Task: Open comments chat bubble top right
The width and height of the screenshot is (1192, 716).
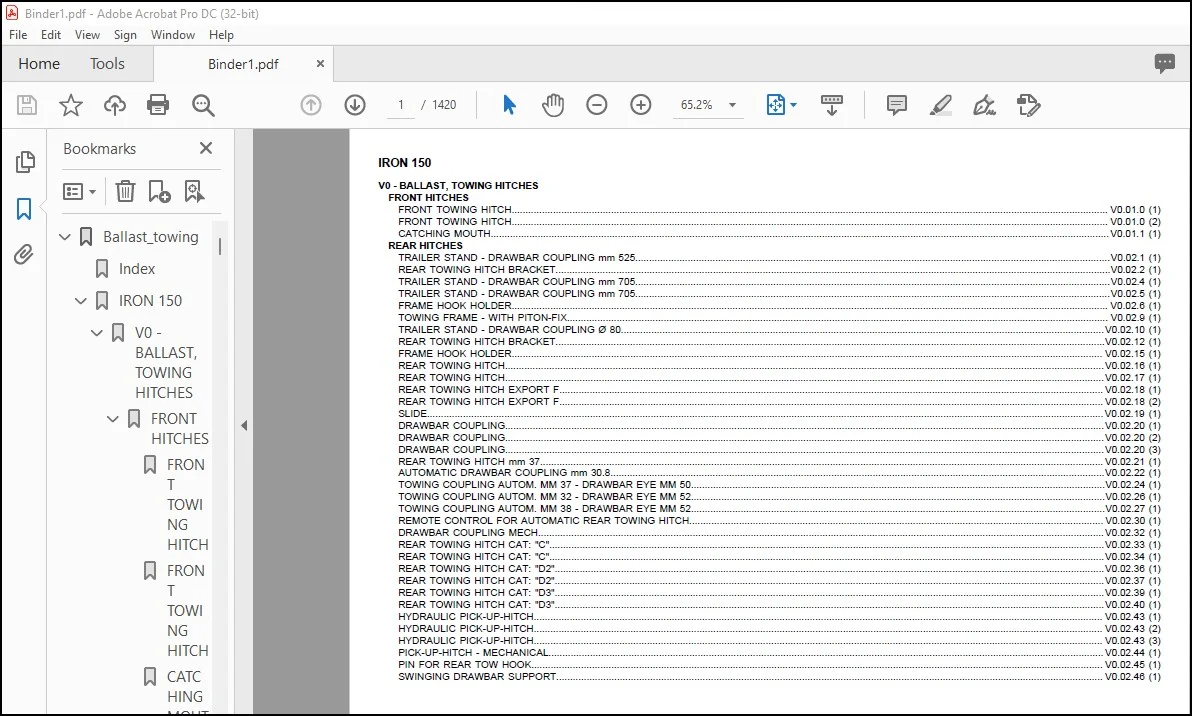Action: (1165, 64)
